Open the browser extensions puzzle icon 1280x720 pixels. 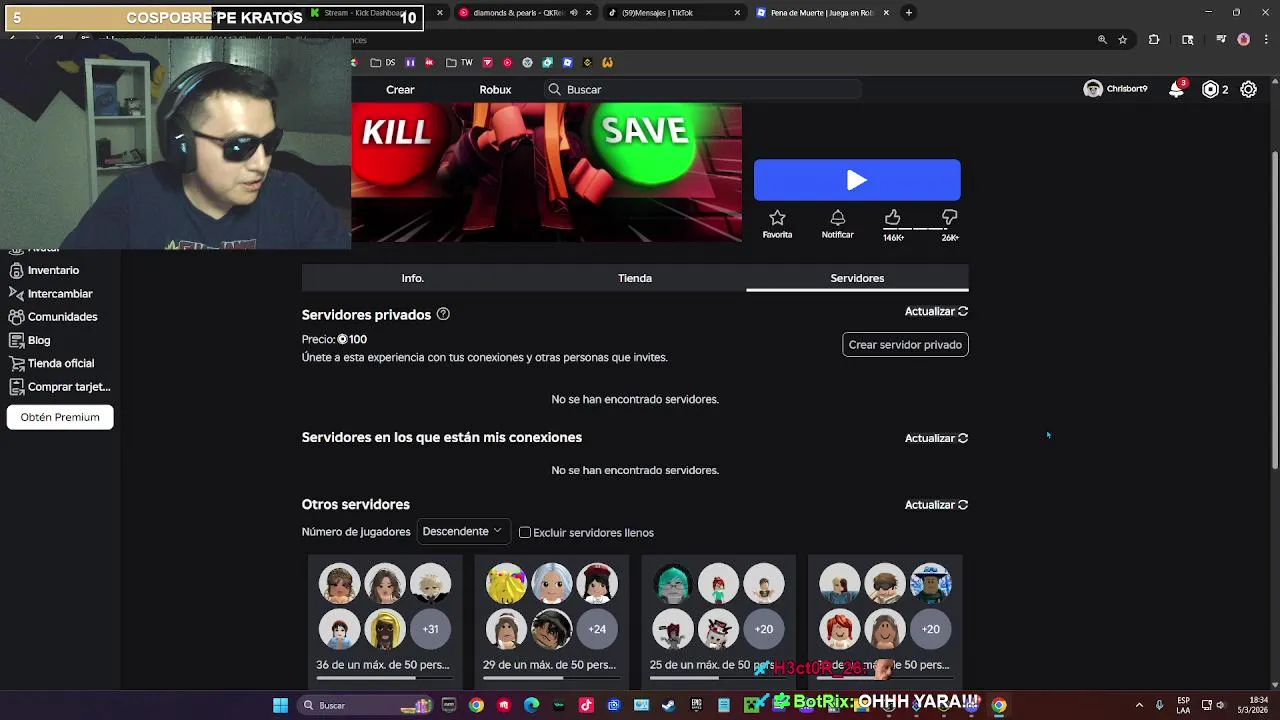click(1154, 40)
